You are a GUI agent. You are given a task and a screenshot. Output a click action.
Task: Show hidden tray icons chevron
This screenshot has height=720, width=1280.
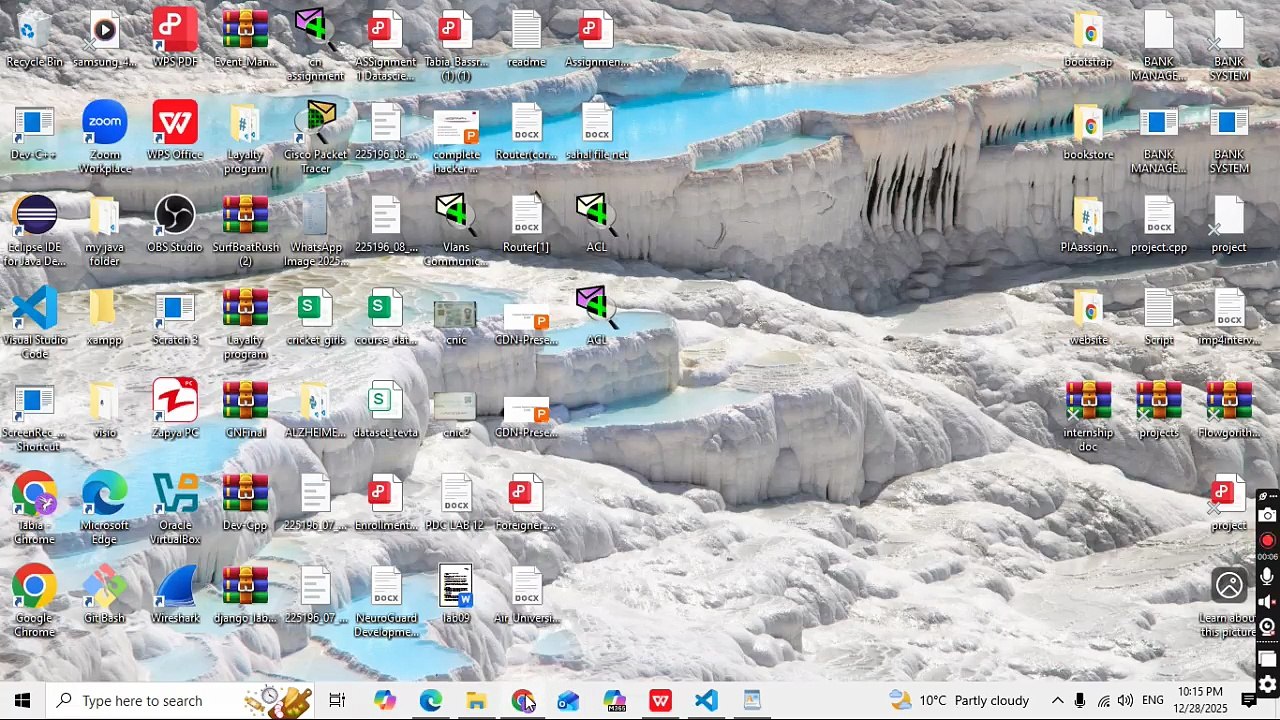pyautogui.click(x=1057, y=701)
